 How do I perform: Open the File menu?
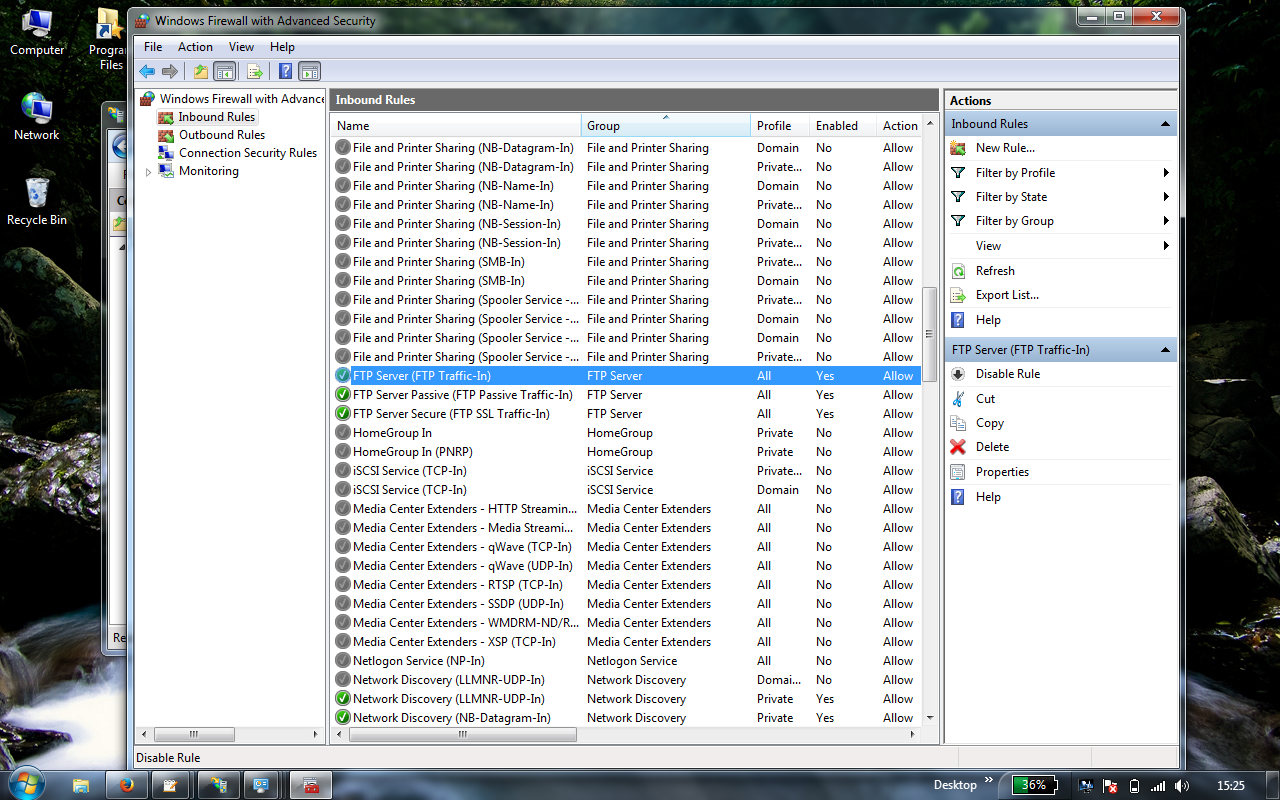click(153, 47)
